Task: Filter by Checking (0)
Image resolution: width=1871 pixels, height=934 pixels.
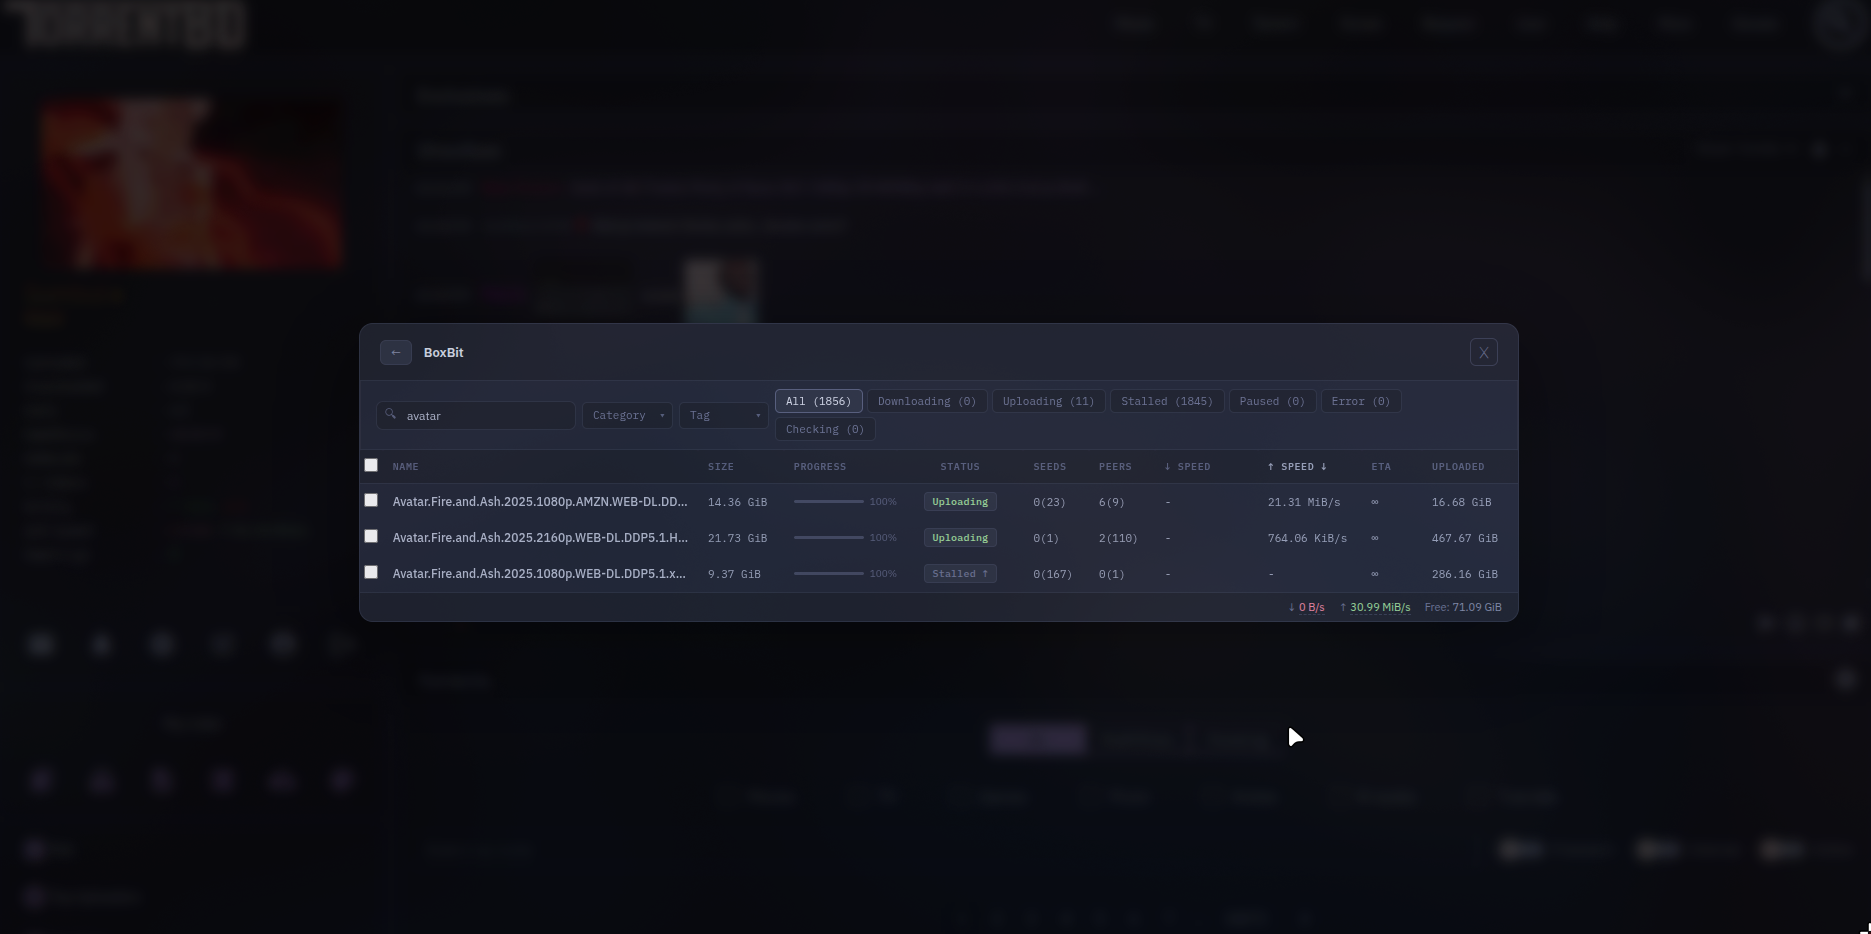Action: 824,429
